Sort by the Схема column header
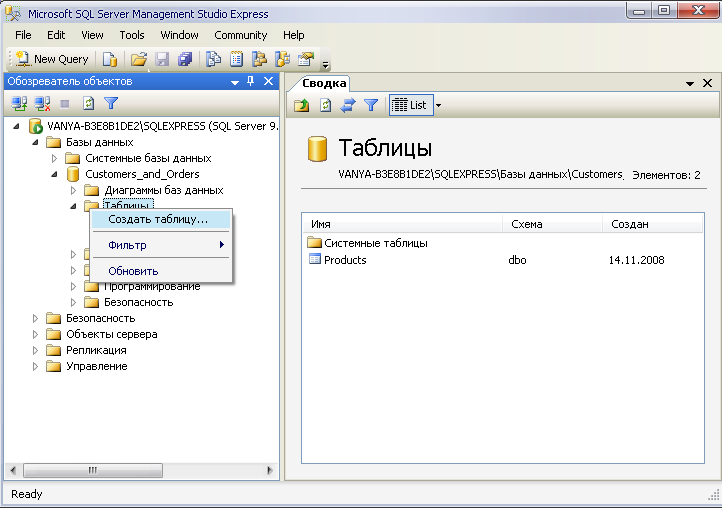 coord(552,224)
